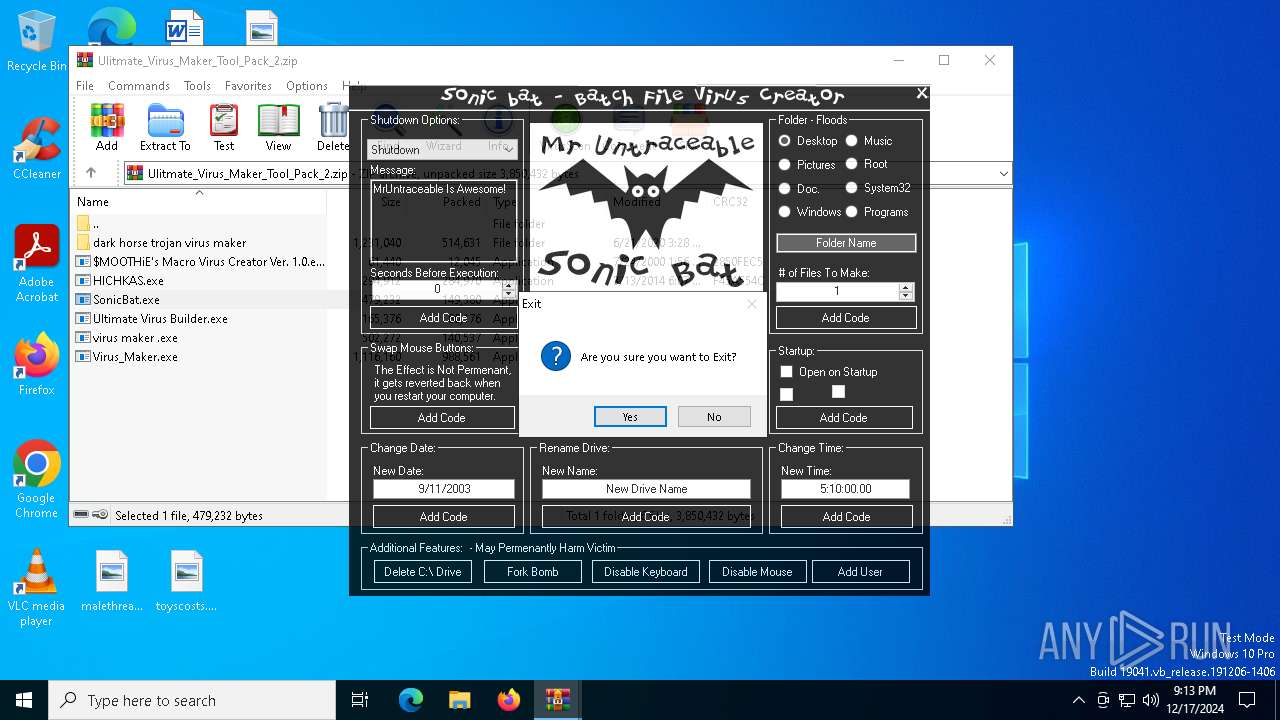The image size is (1280, 720).
Task: Increase seconds before execution value
Action: (x=509, y=285)
